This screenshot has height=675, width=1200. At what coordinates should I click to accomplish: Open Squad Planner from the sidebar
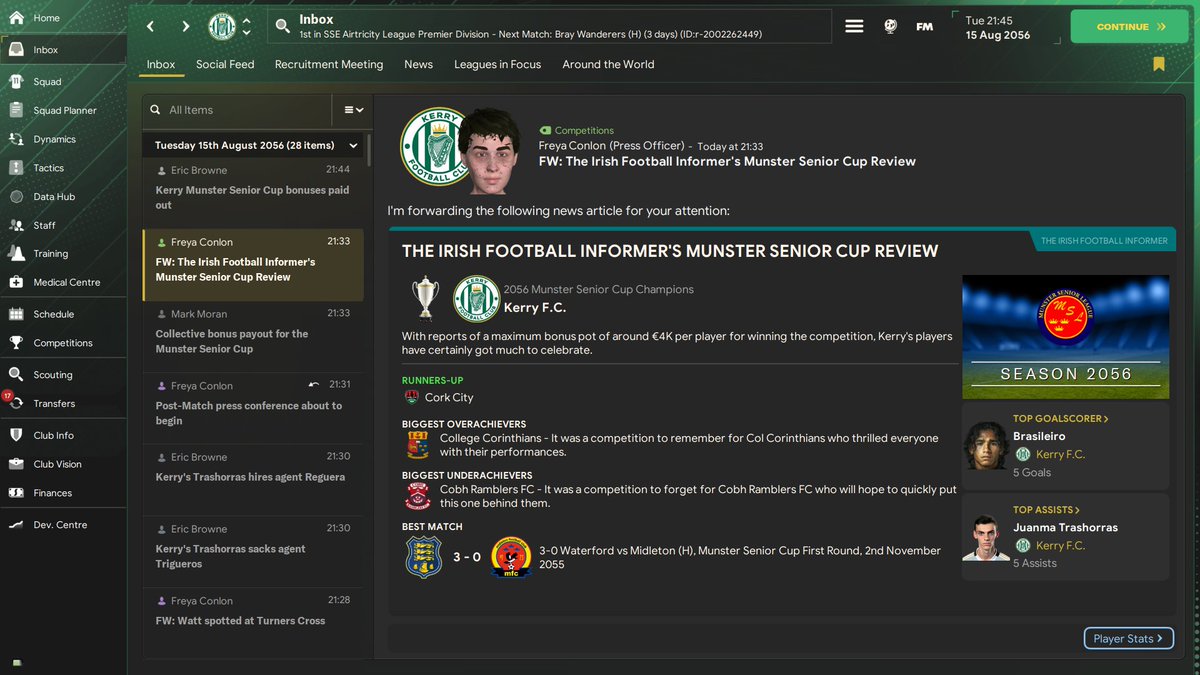[x=64, y=111]
